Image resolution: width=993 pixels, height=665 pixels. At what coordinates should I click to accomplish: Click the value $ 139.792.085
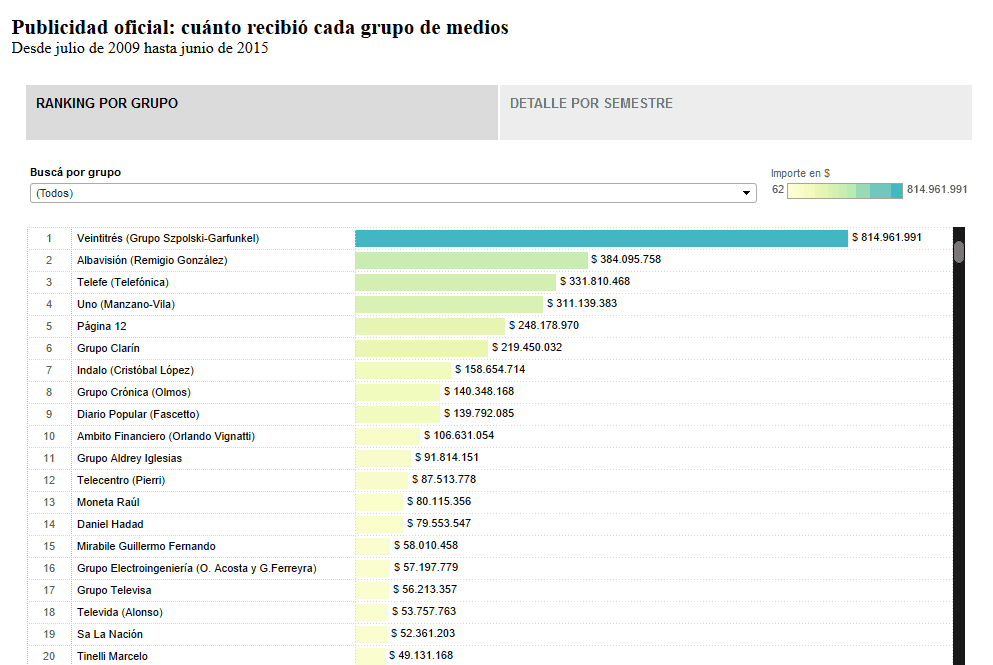click(x=479, y=414)
